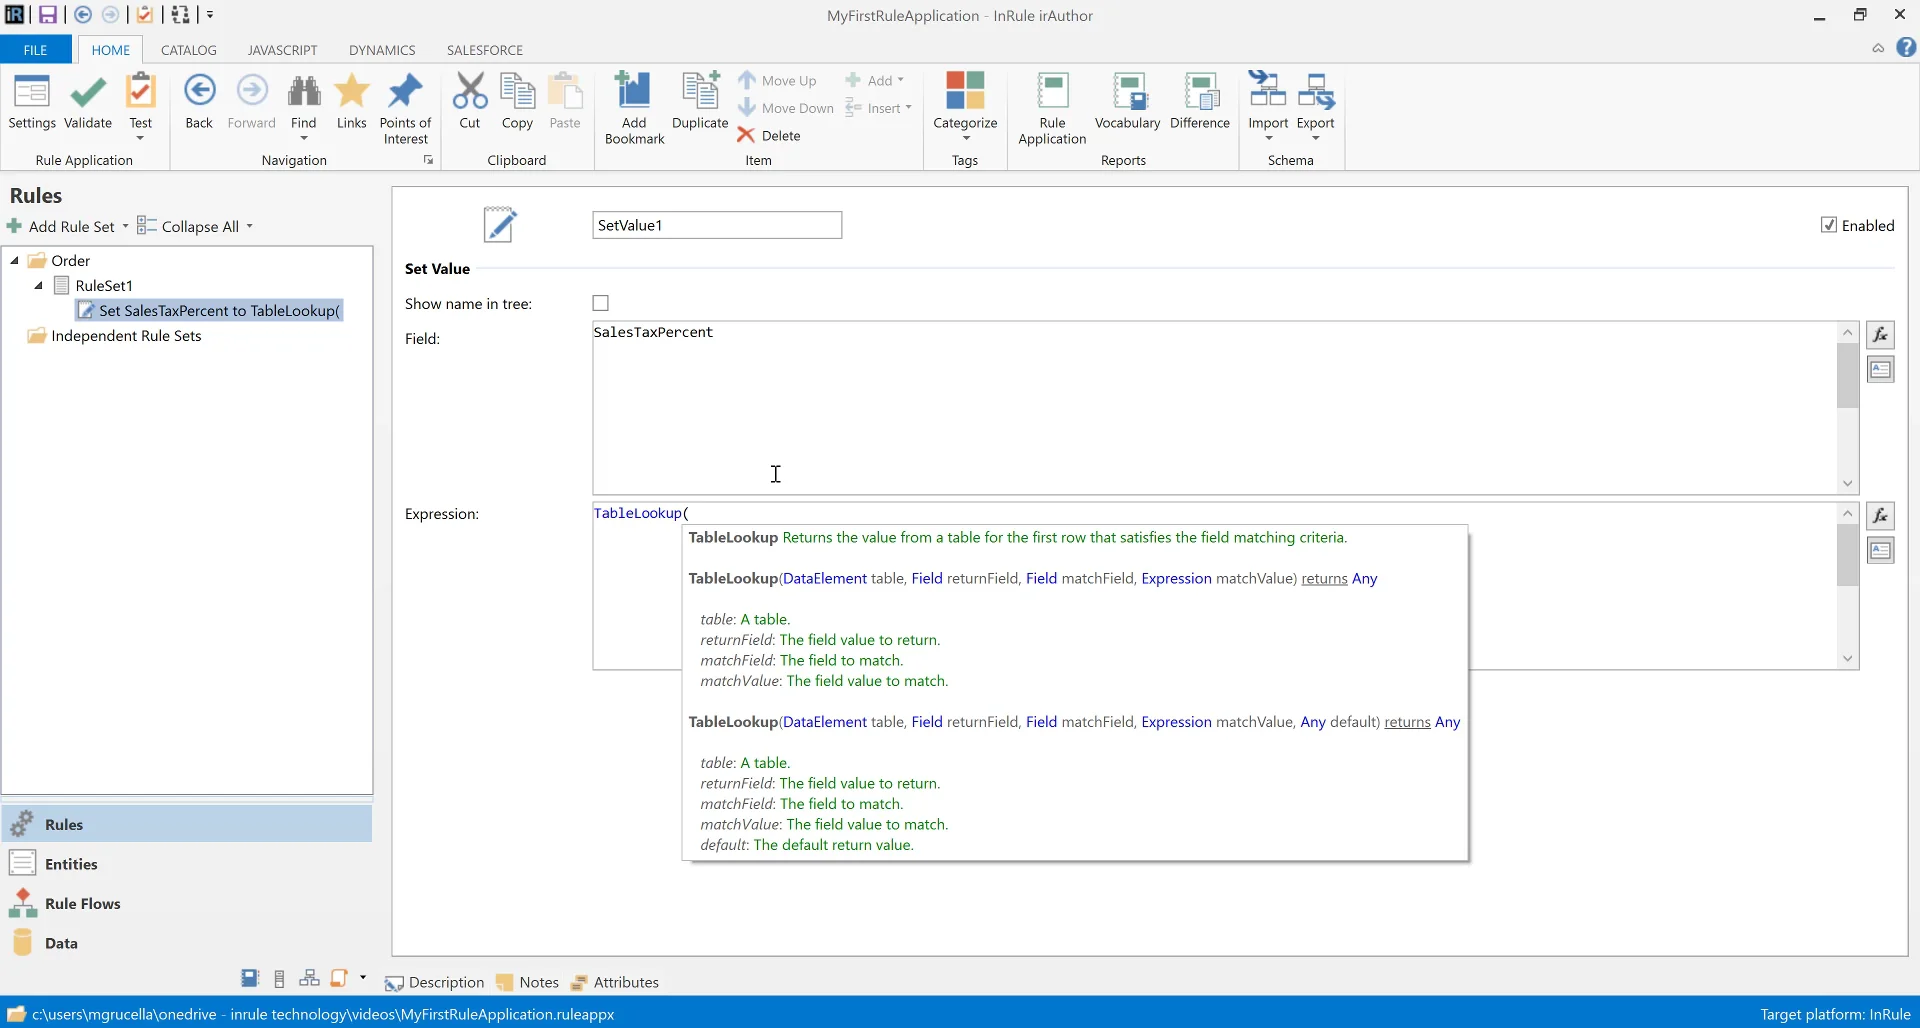Open the Test tool
The width and height of the screenshot is (1920, 1028).
tap(140, 103)
